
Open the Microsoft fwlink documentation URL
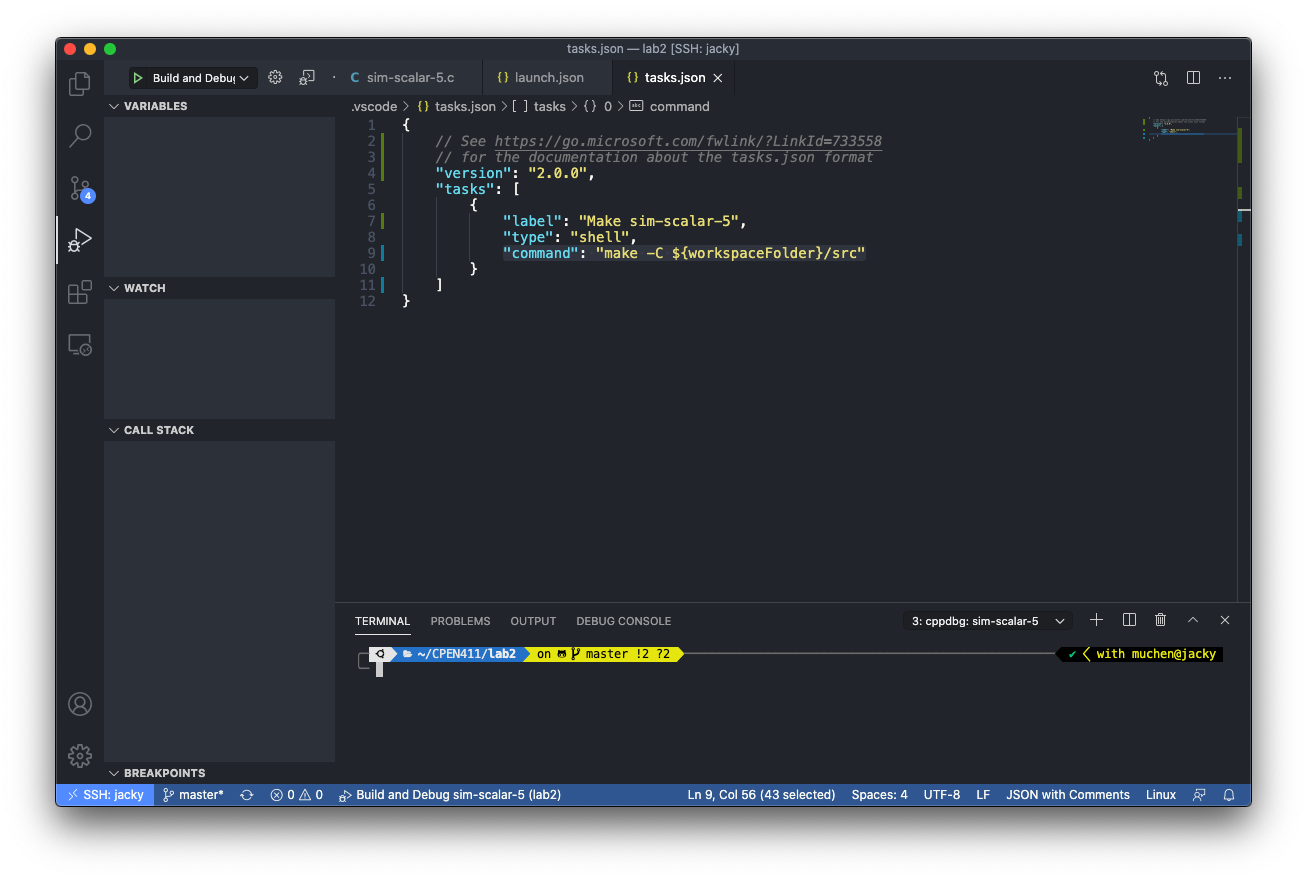(688, 141)
